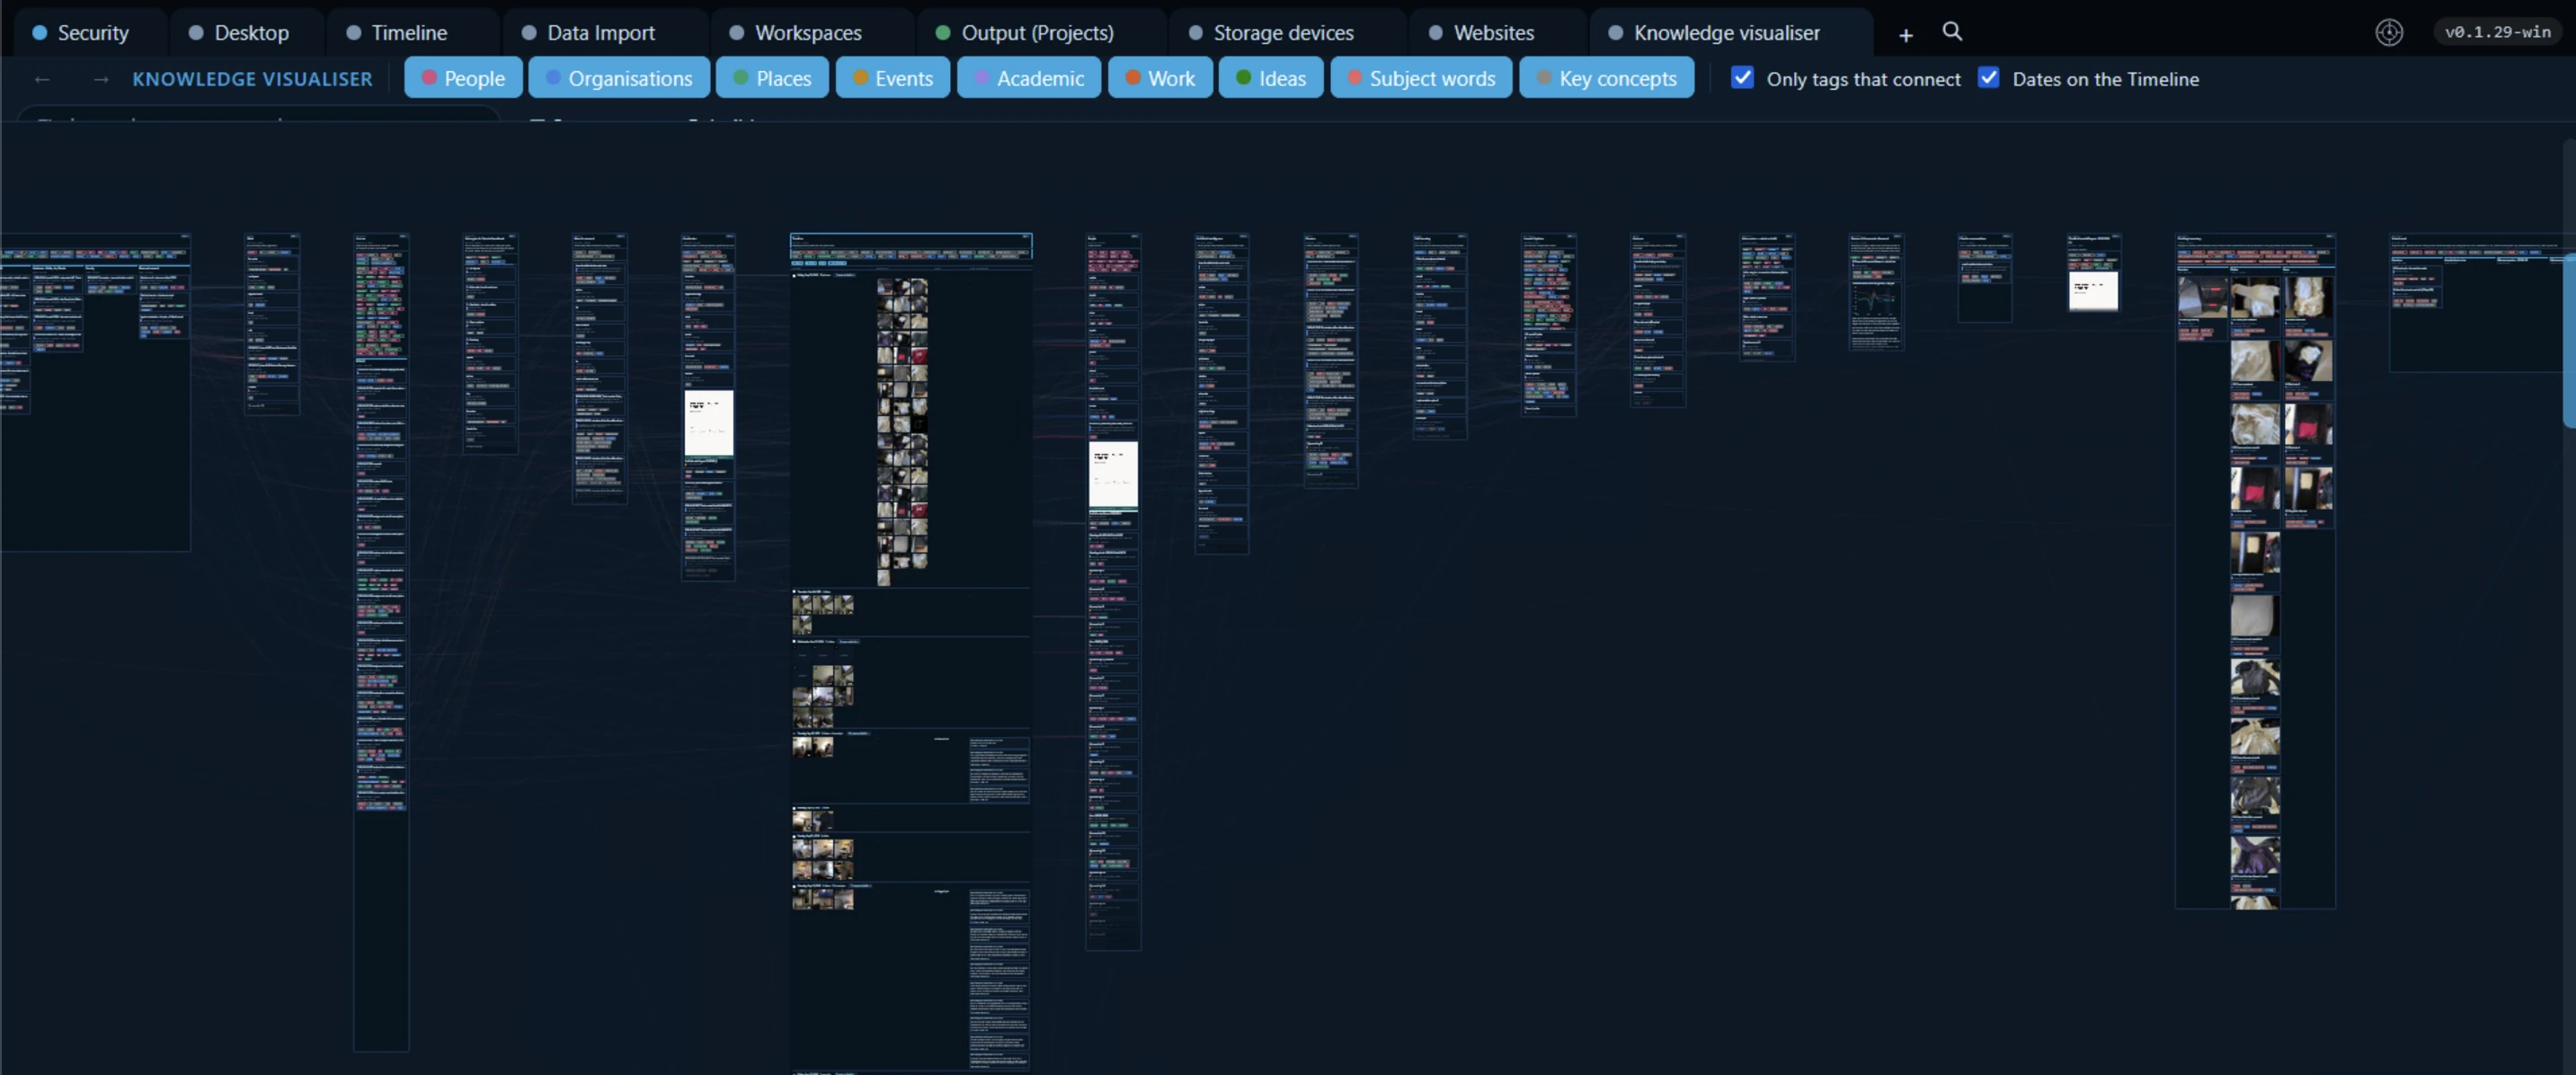Screen dimensions: 2576x1075
Task: Toggle the People tag filter
Action: coord(463,78)
